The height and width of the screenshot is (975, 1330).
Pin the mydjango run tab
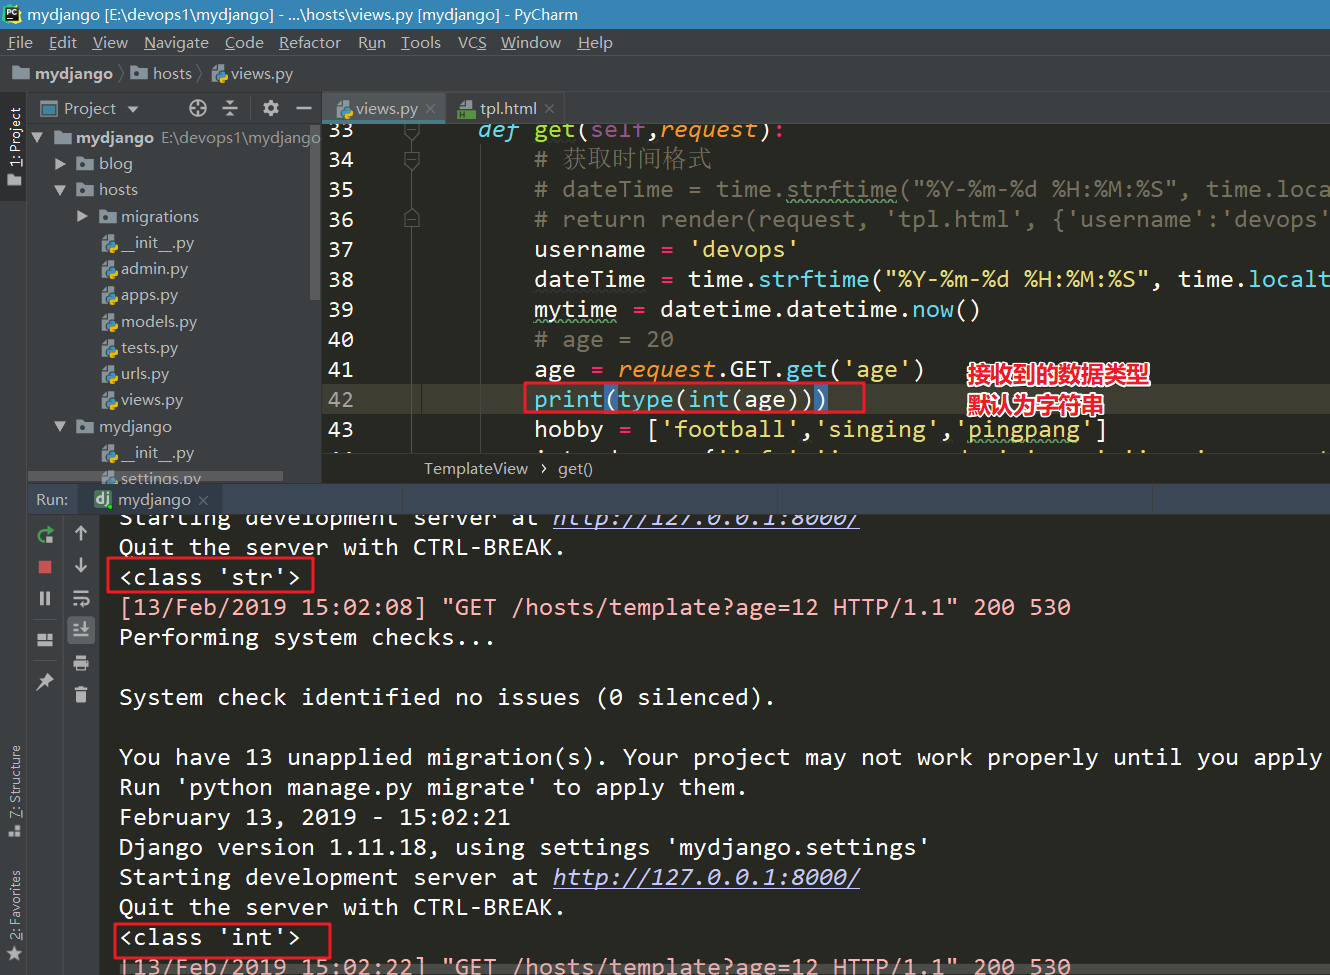coord(45,682)
